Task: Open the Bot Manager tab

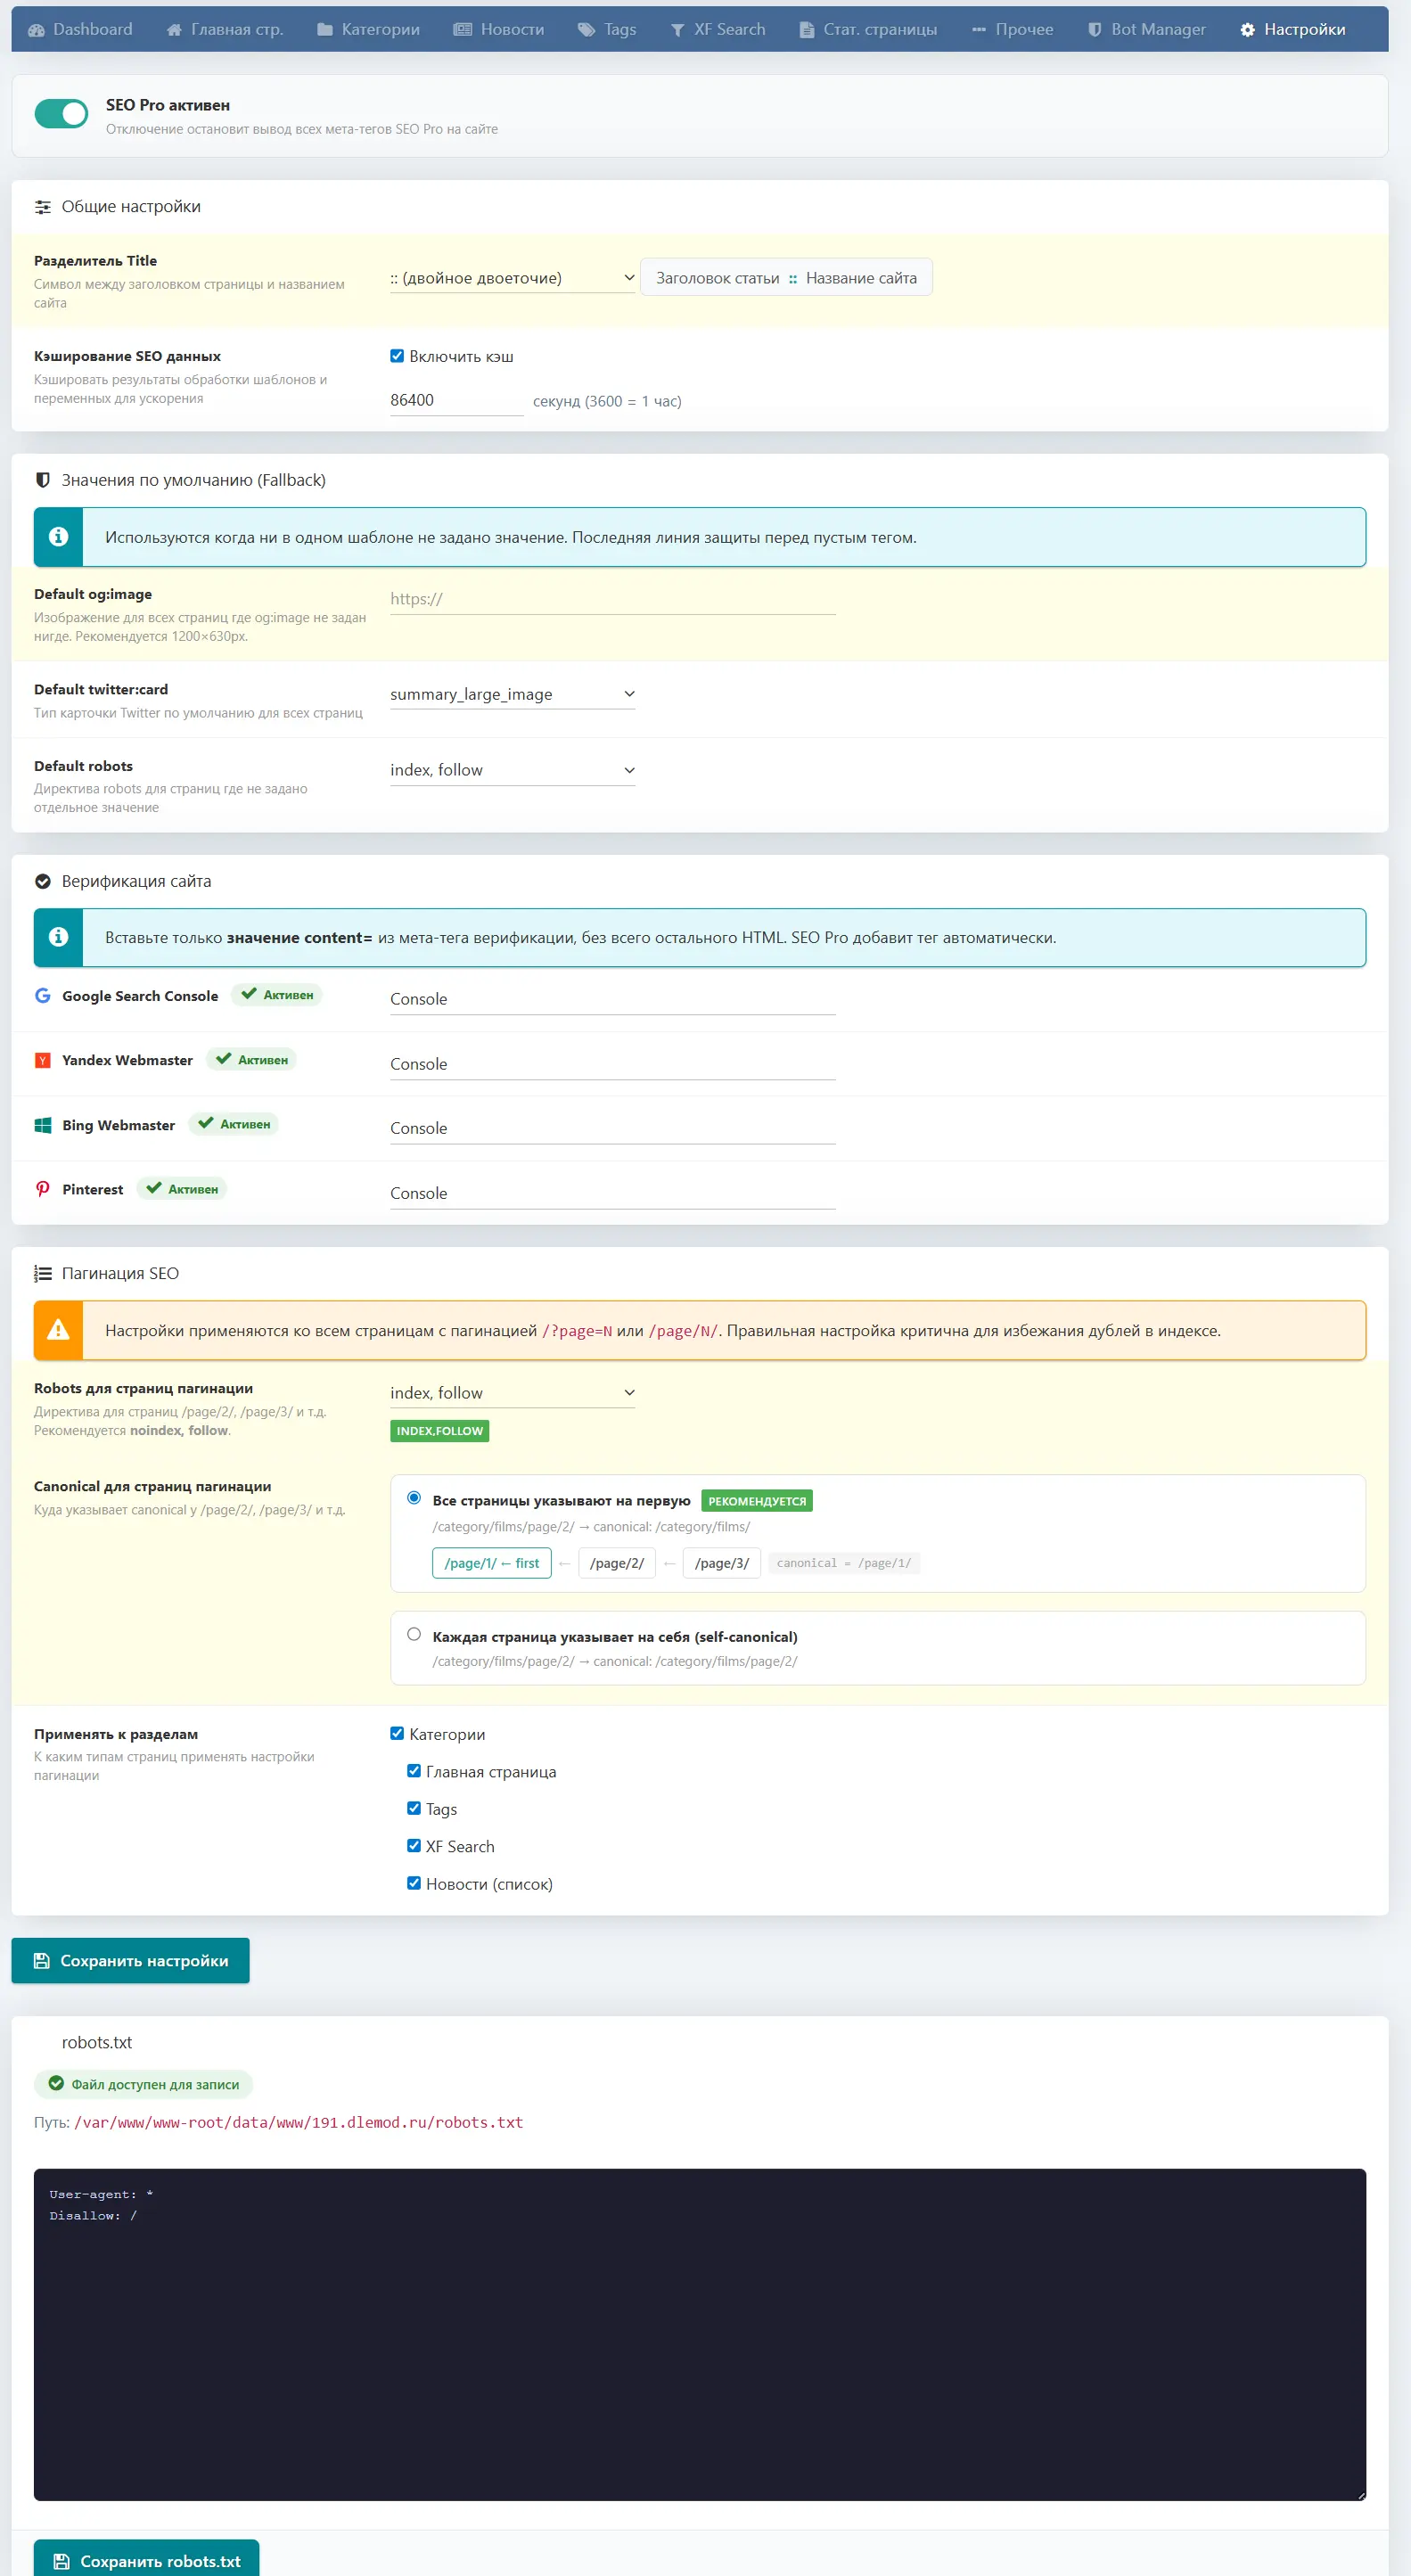Action: [x=1146, y=30]
